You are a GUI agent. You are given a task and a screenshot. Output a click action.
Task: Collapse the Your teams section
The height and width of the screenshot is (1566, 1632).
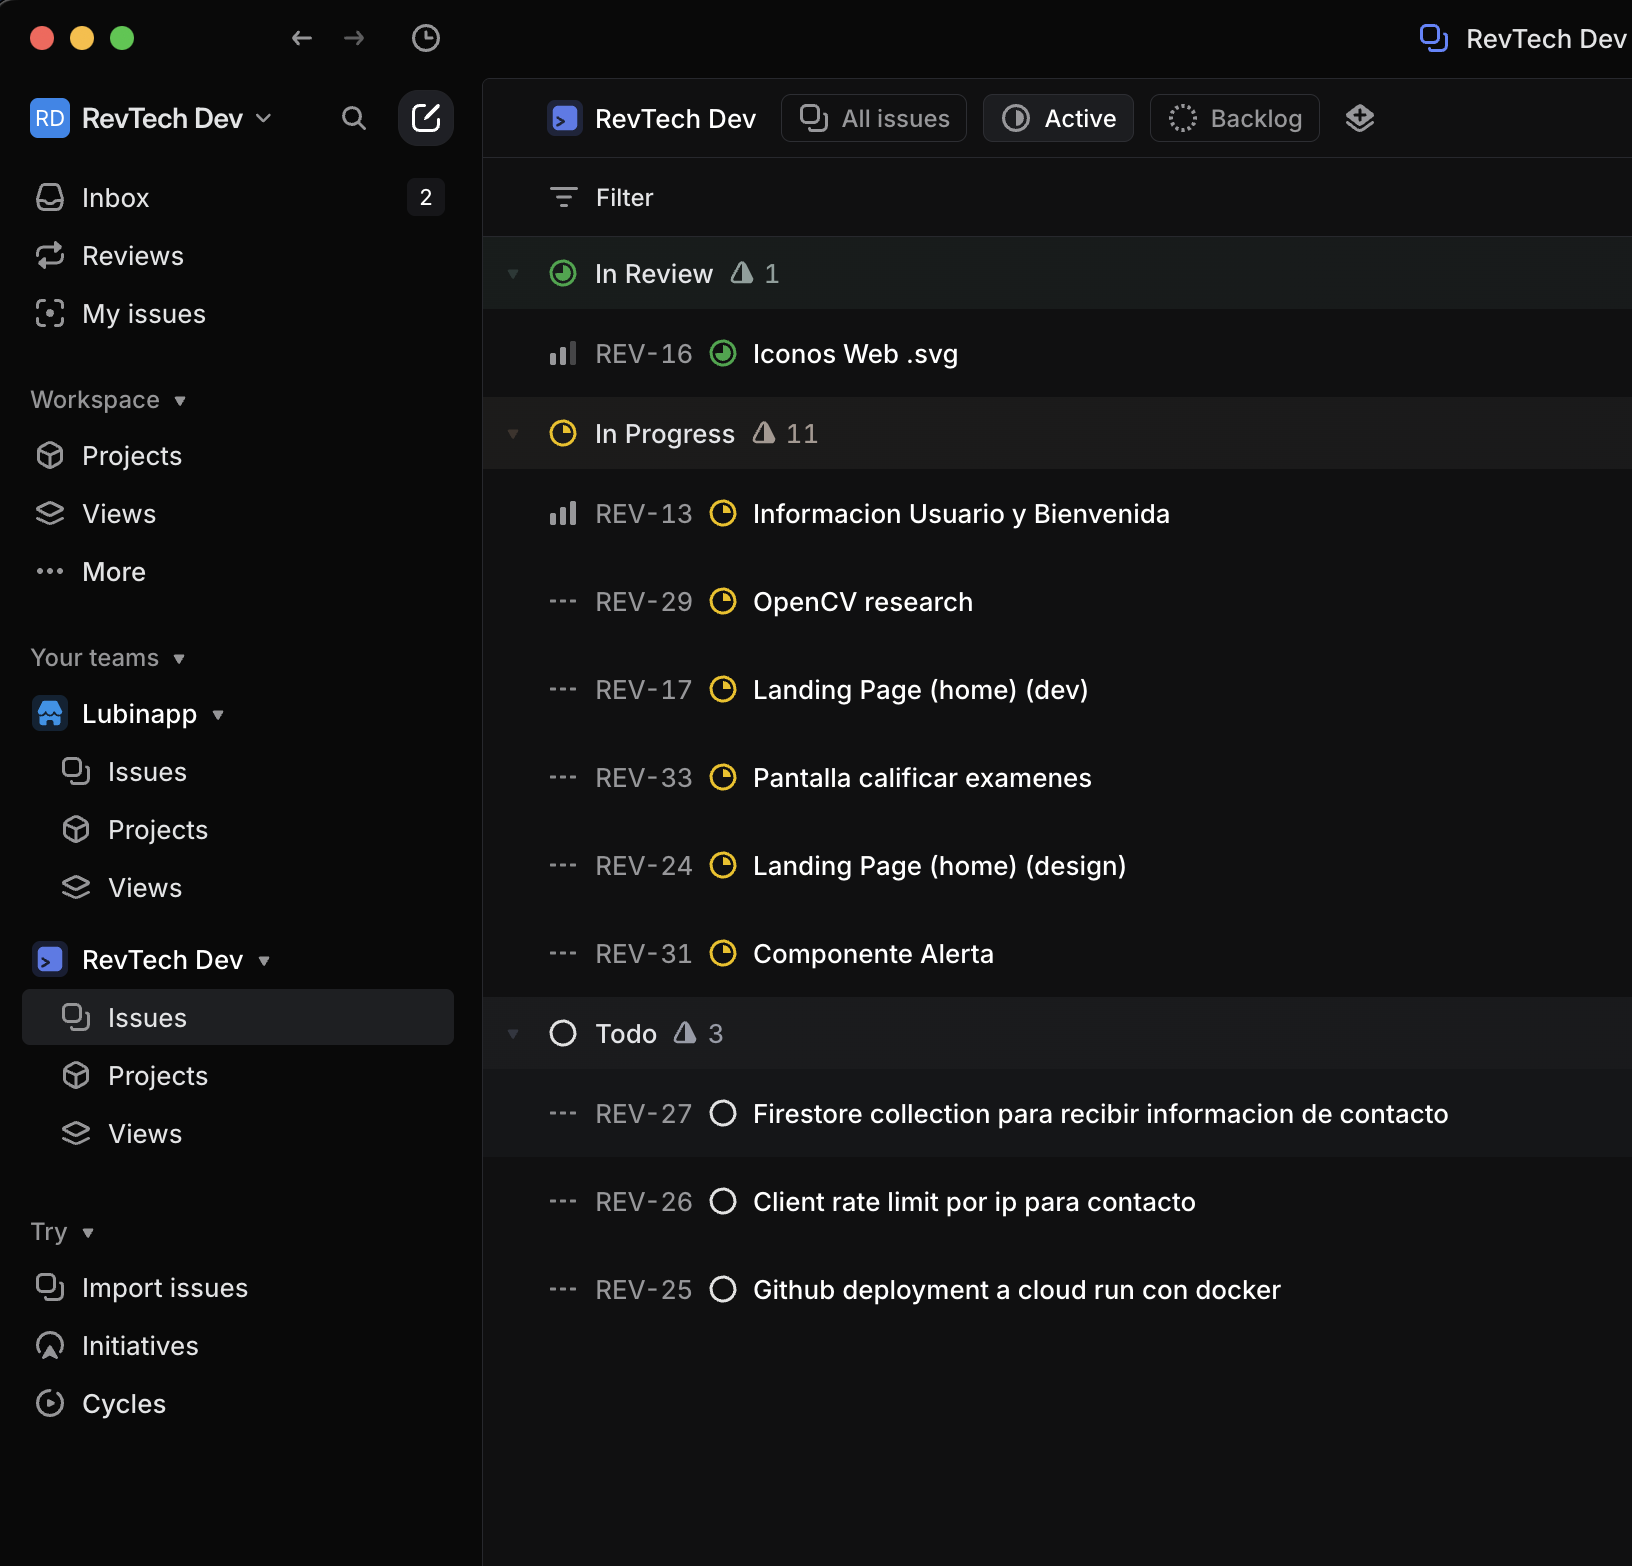coord(179,659)
